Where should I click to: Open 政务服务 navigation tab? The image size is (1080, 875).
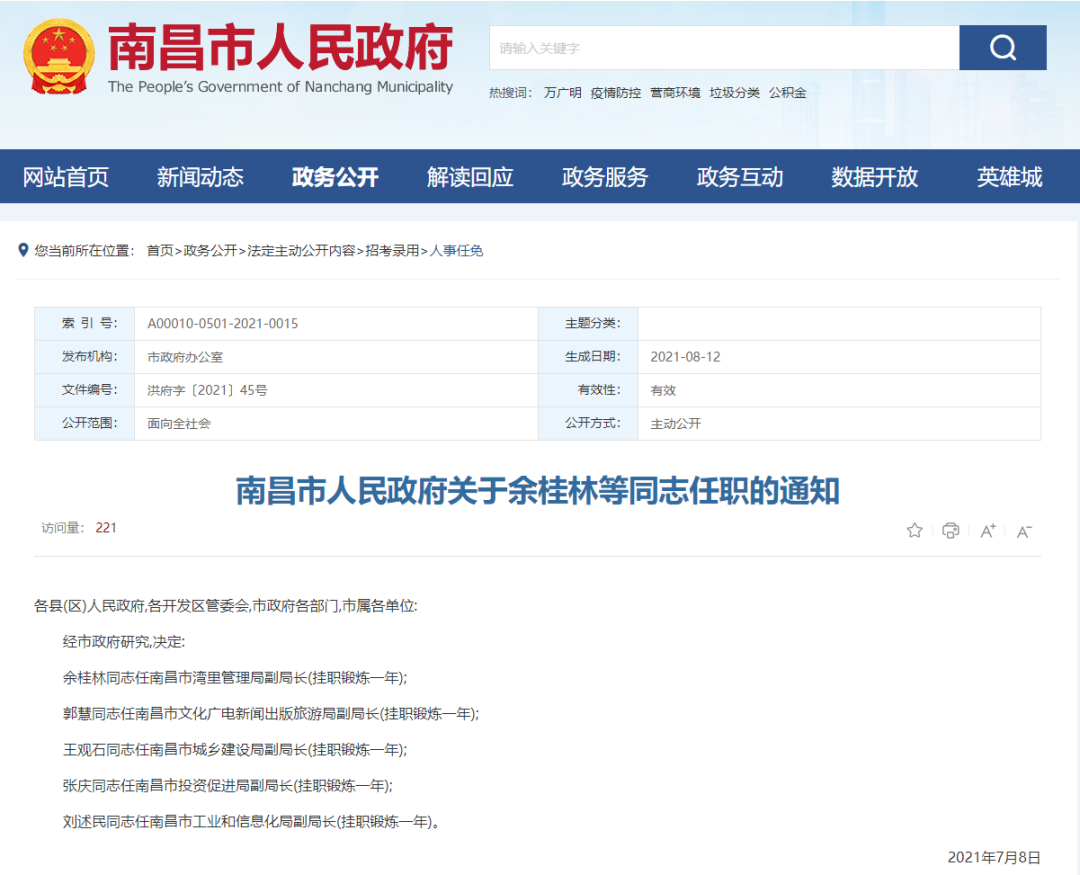click(x=605, y=177)
